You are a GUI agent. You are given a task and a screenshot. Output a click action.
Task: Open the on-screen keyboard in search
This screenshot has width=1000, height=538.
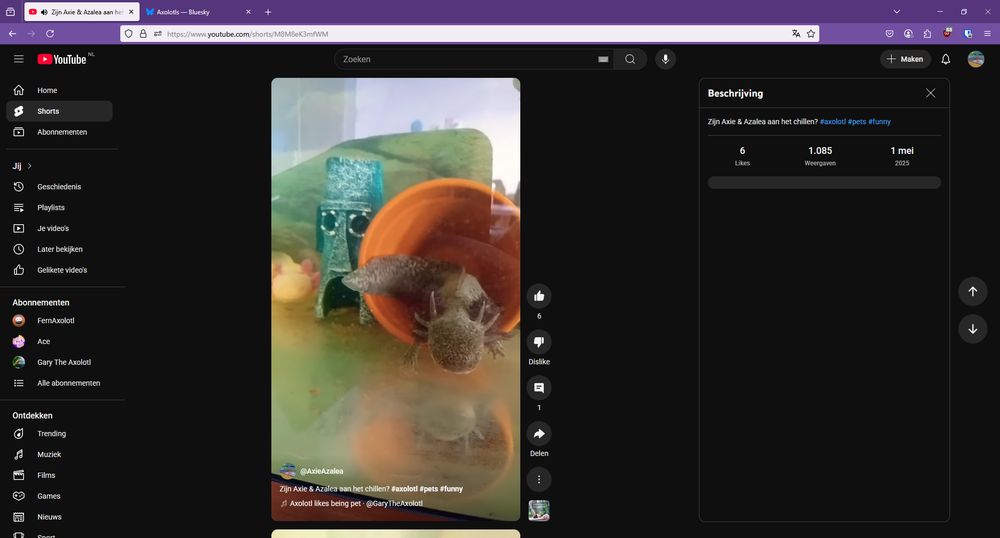point(603,59)
